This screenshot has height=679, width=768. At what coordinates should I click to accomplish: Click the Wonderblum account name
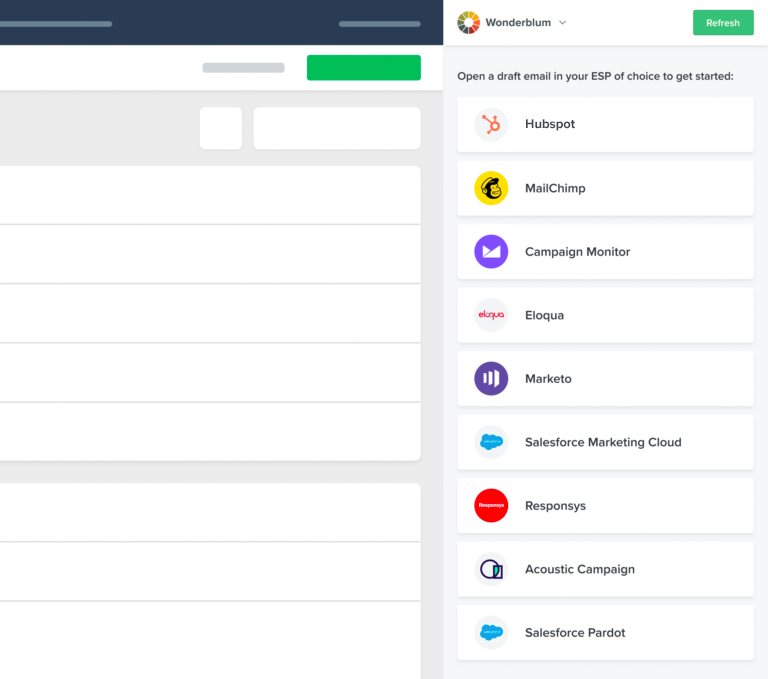(518, 23)
